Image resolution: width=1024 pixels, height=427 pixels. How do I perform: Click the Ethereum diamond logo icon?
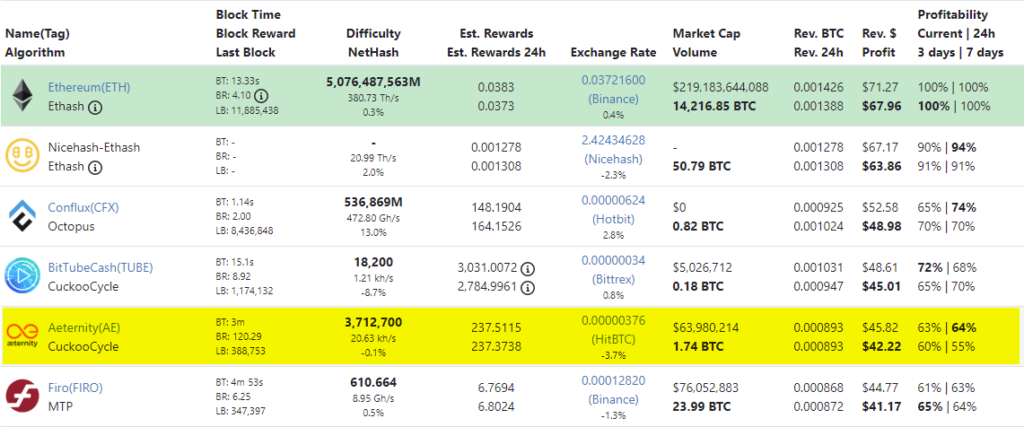[22, 95]
